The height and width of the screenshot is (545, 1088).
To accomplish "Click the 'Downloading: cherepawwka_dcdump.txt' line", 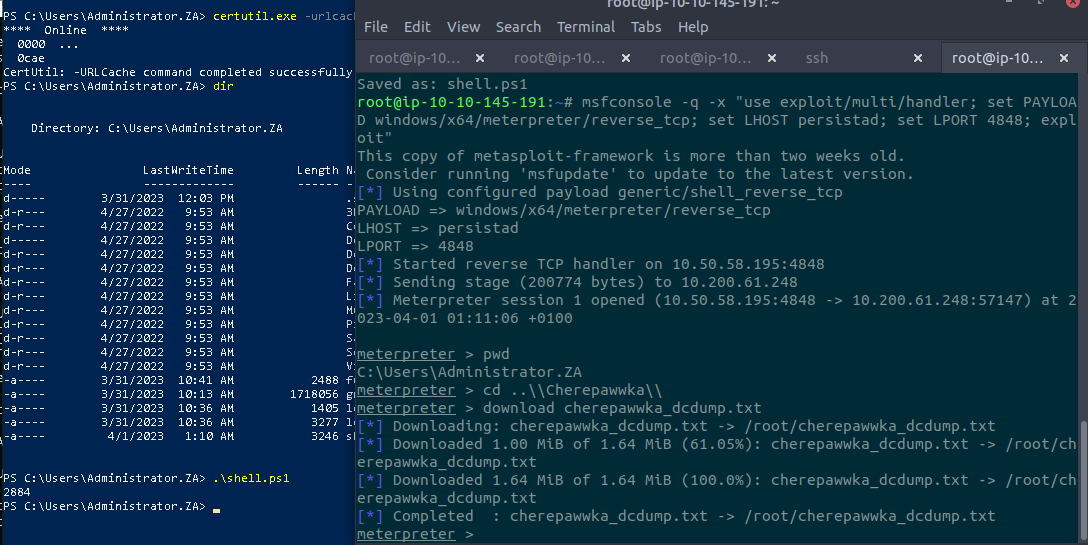I will (676, 426).
